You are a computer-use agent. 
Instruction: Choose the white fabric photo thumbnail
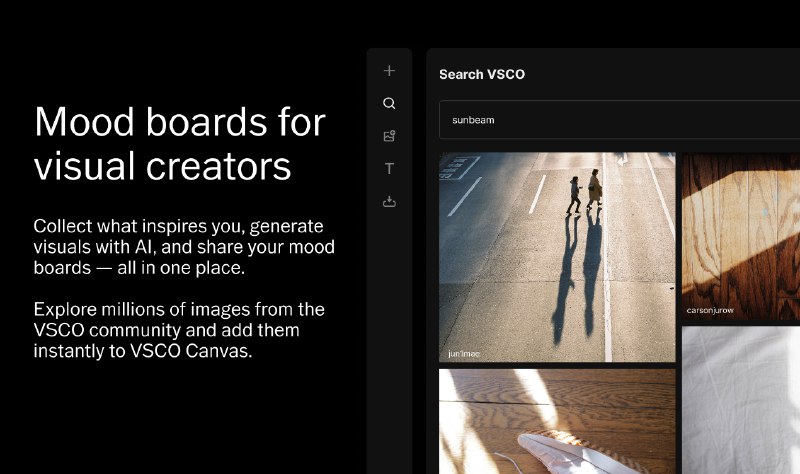pyautogui.click(x=740, y=400)
